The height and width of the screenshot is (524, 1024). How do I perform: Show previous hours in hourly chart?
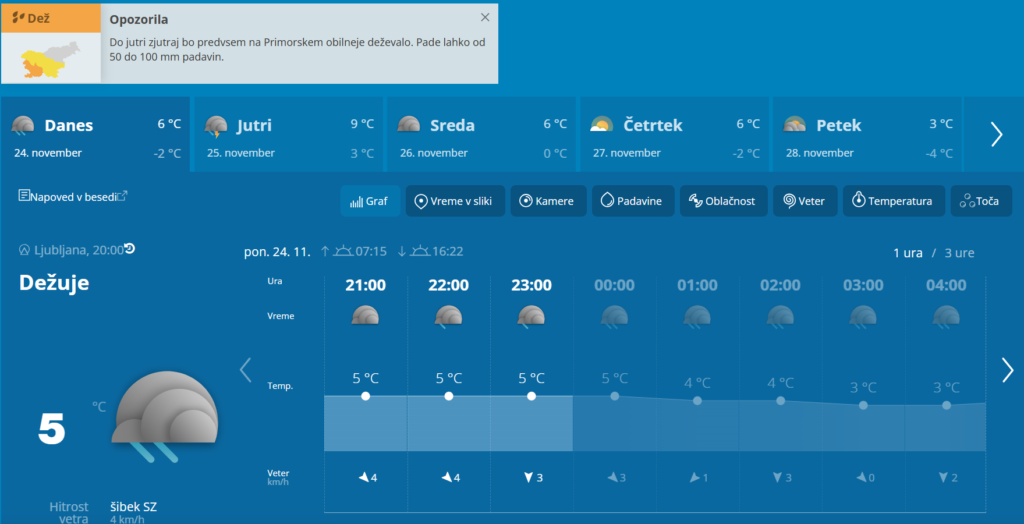(x=245, y=370)
